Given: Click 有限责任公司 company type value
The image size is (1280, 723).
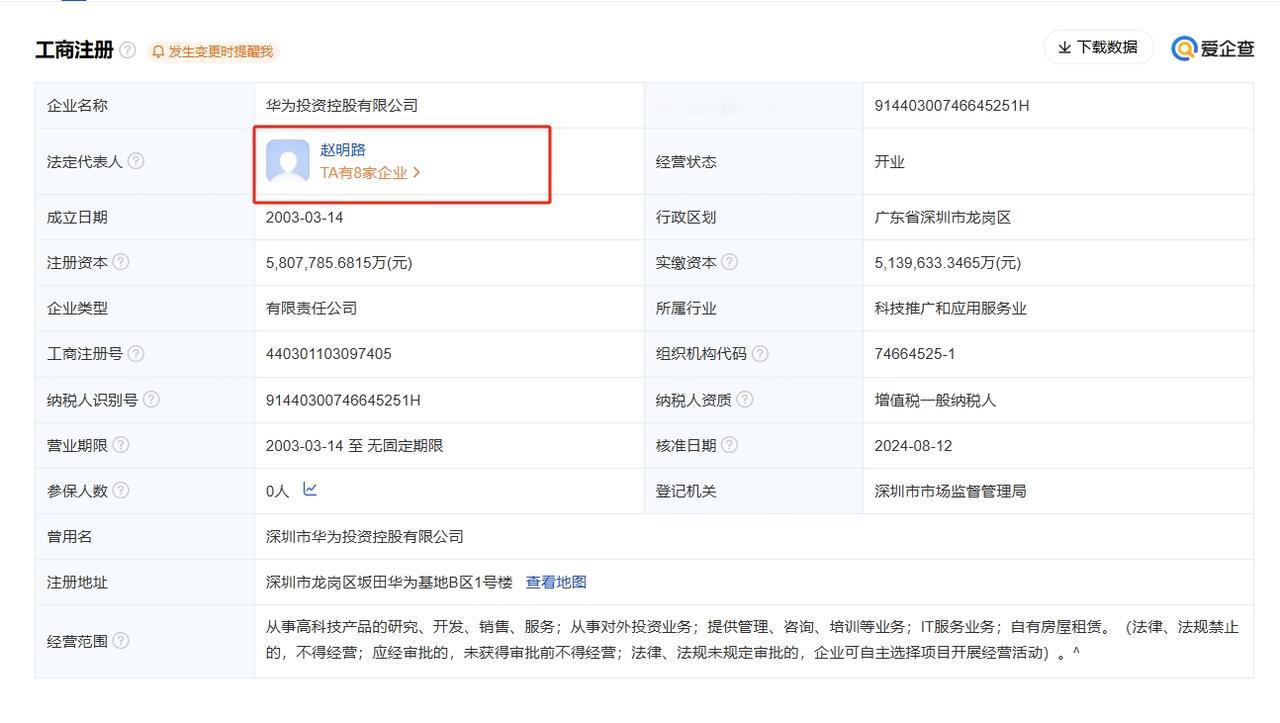Looking at the screenshot, I should pyautogui.click(x=311, y=308).
